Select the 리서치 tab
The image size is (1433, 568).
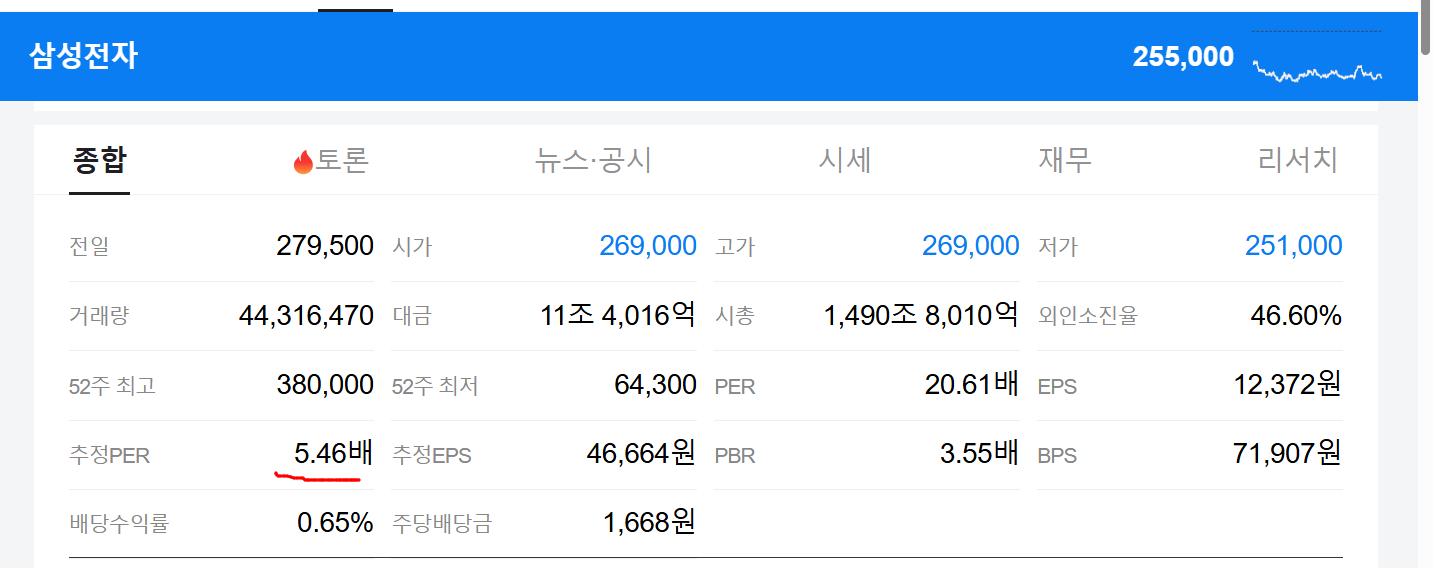pos(1298,160)
